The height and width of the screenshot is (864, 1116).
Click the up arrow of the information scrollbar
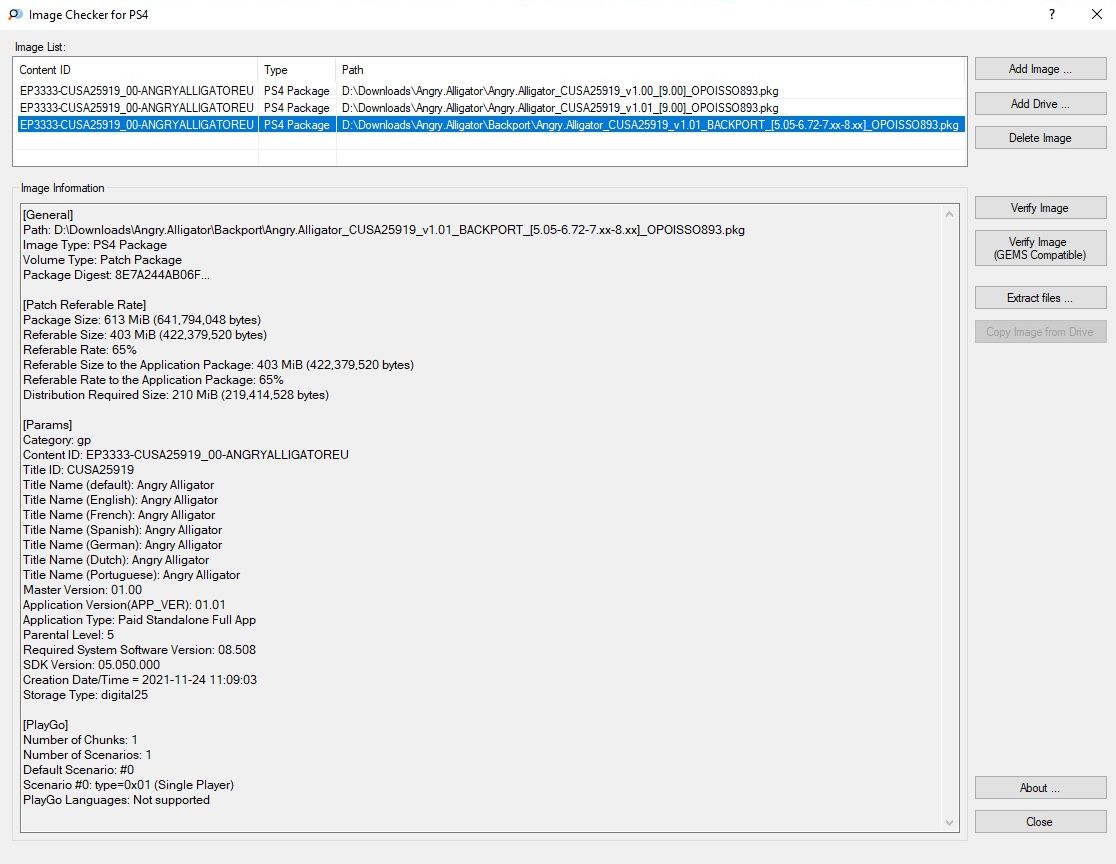[x=949, y=214]
